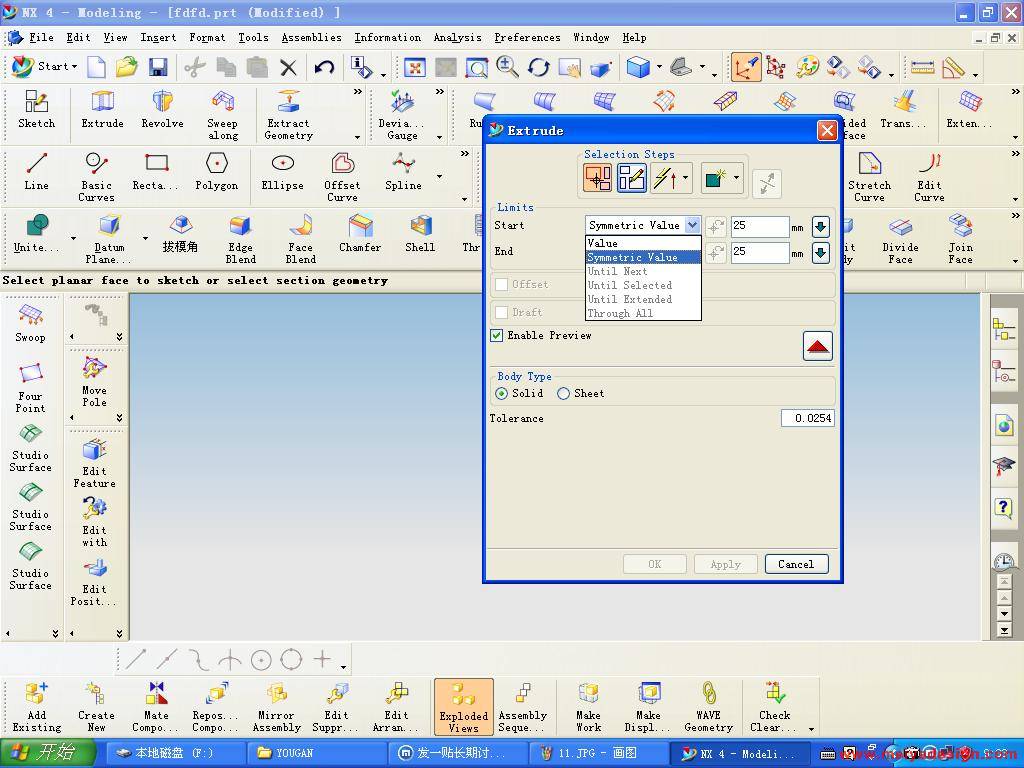Click the Start distance value field

760,226
